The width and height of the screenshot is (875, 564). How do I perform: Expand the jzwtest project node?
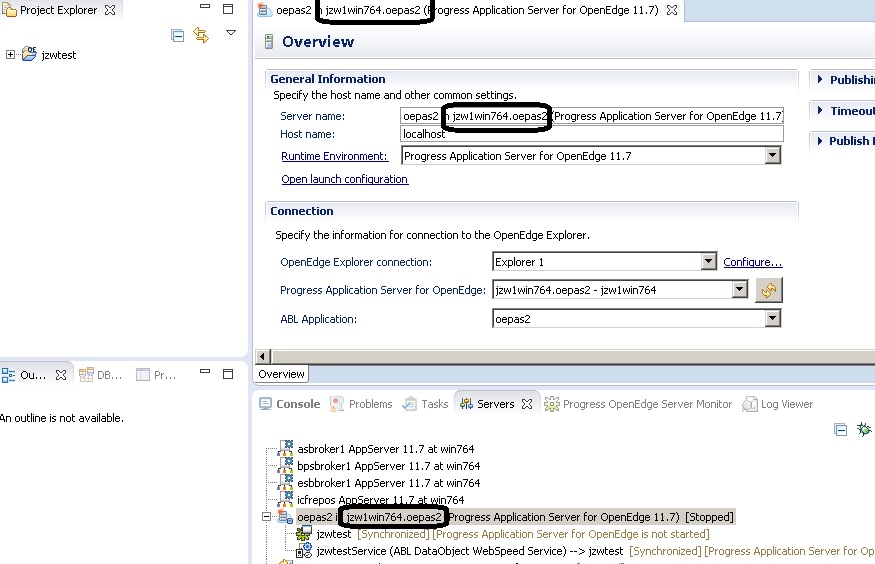[10, 55]
